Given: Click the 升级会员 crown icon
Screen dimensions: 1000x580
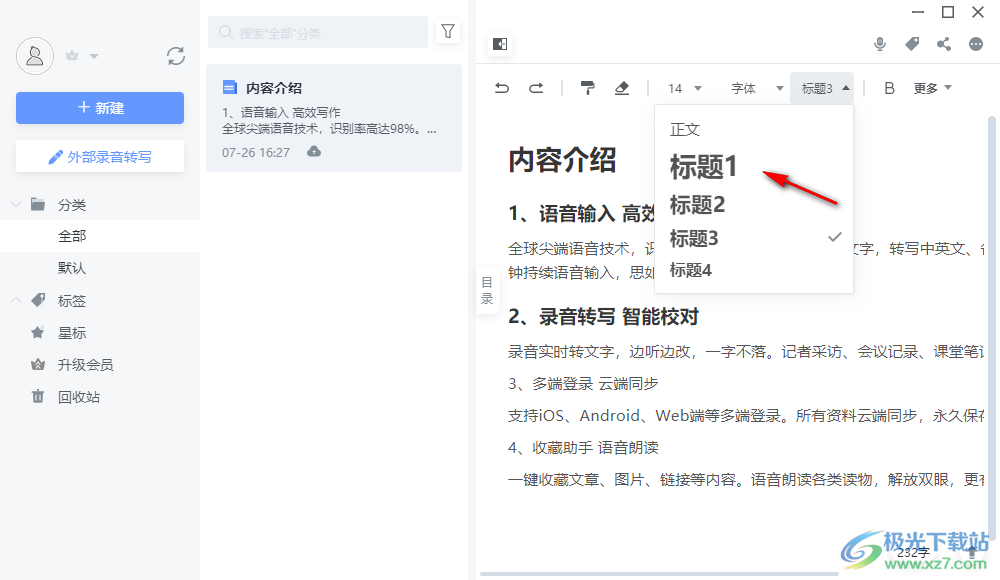Looking at the screenshot, I should (x=38, y=364).
